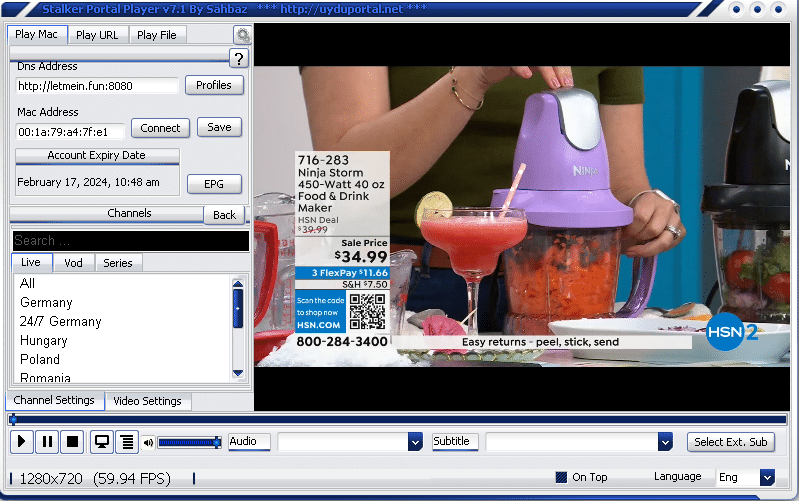Open the Channel Settings tab
Image resolution: width=799 pixels, height=501 pixels.
click(x=55, y=401)
